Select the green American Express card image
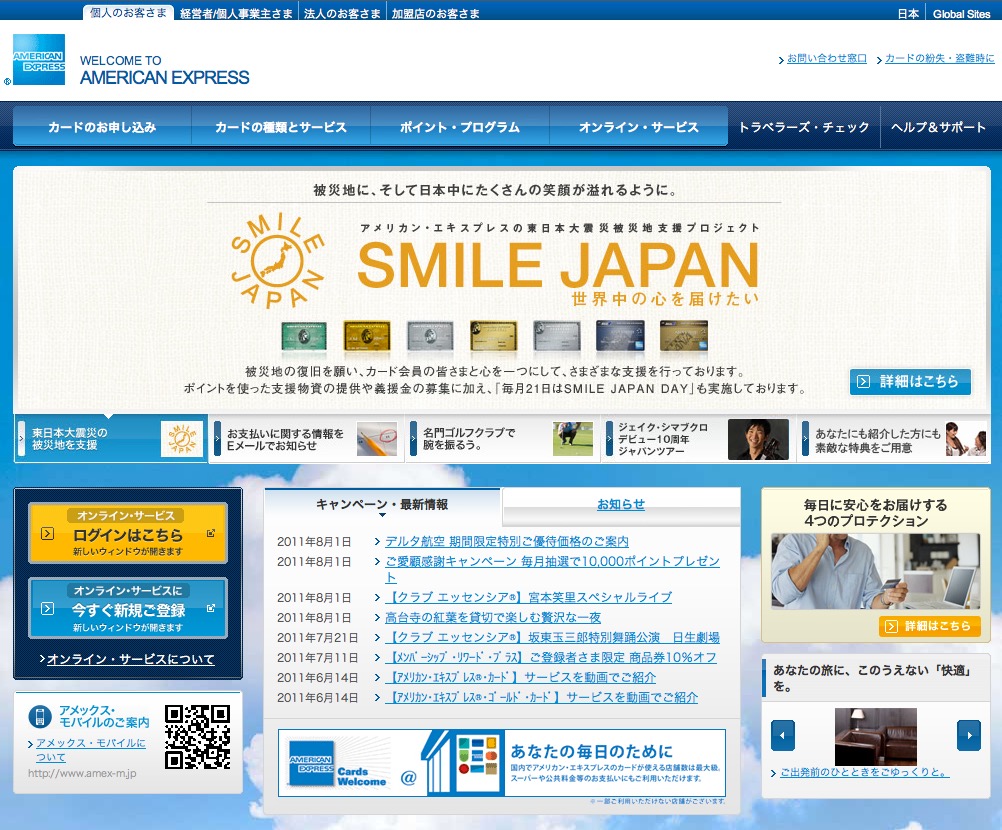Screen dimensions: 1002x830 (304, 336)
